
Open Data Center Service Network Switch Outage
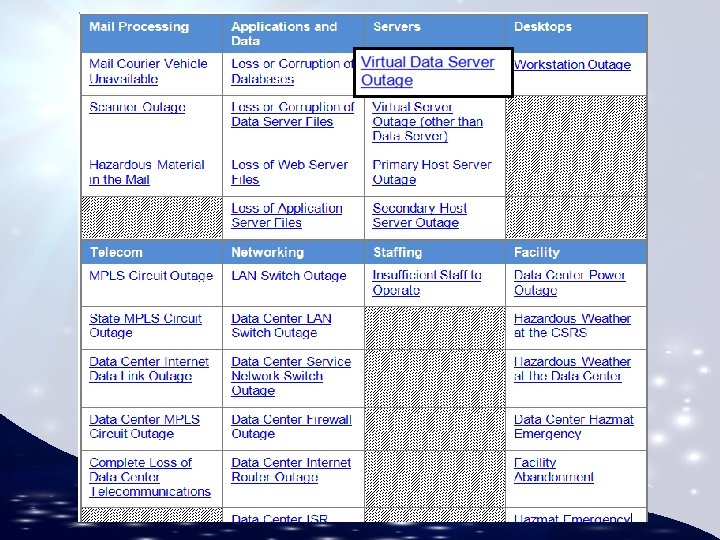291,376
